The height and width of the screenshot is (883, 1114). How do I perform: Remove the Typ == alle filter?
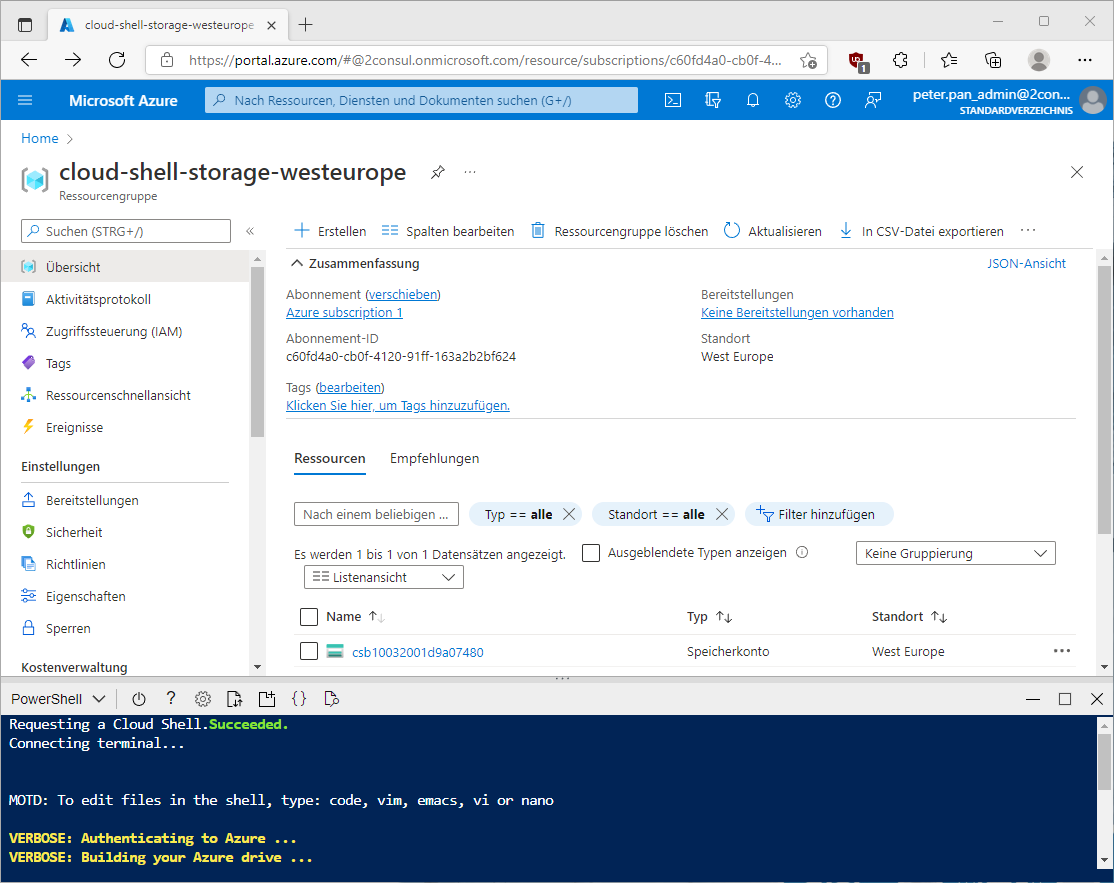tap(569, 514)
